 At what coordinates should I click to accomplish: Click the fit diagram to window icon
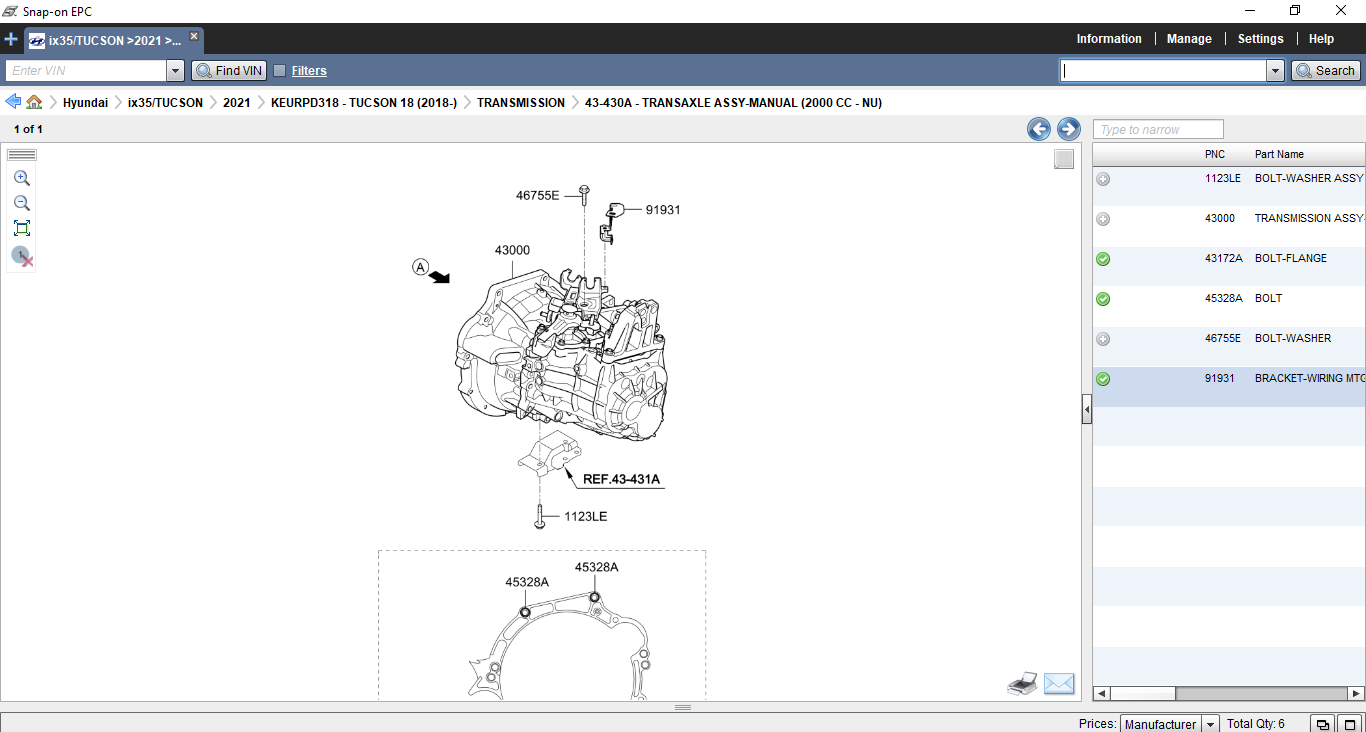[22, 228]
